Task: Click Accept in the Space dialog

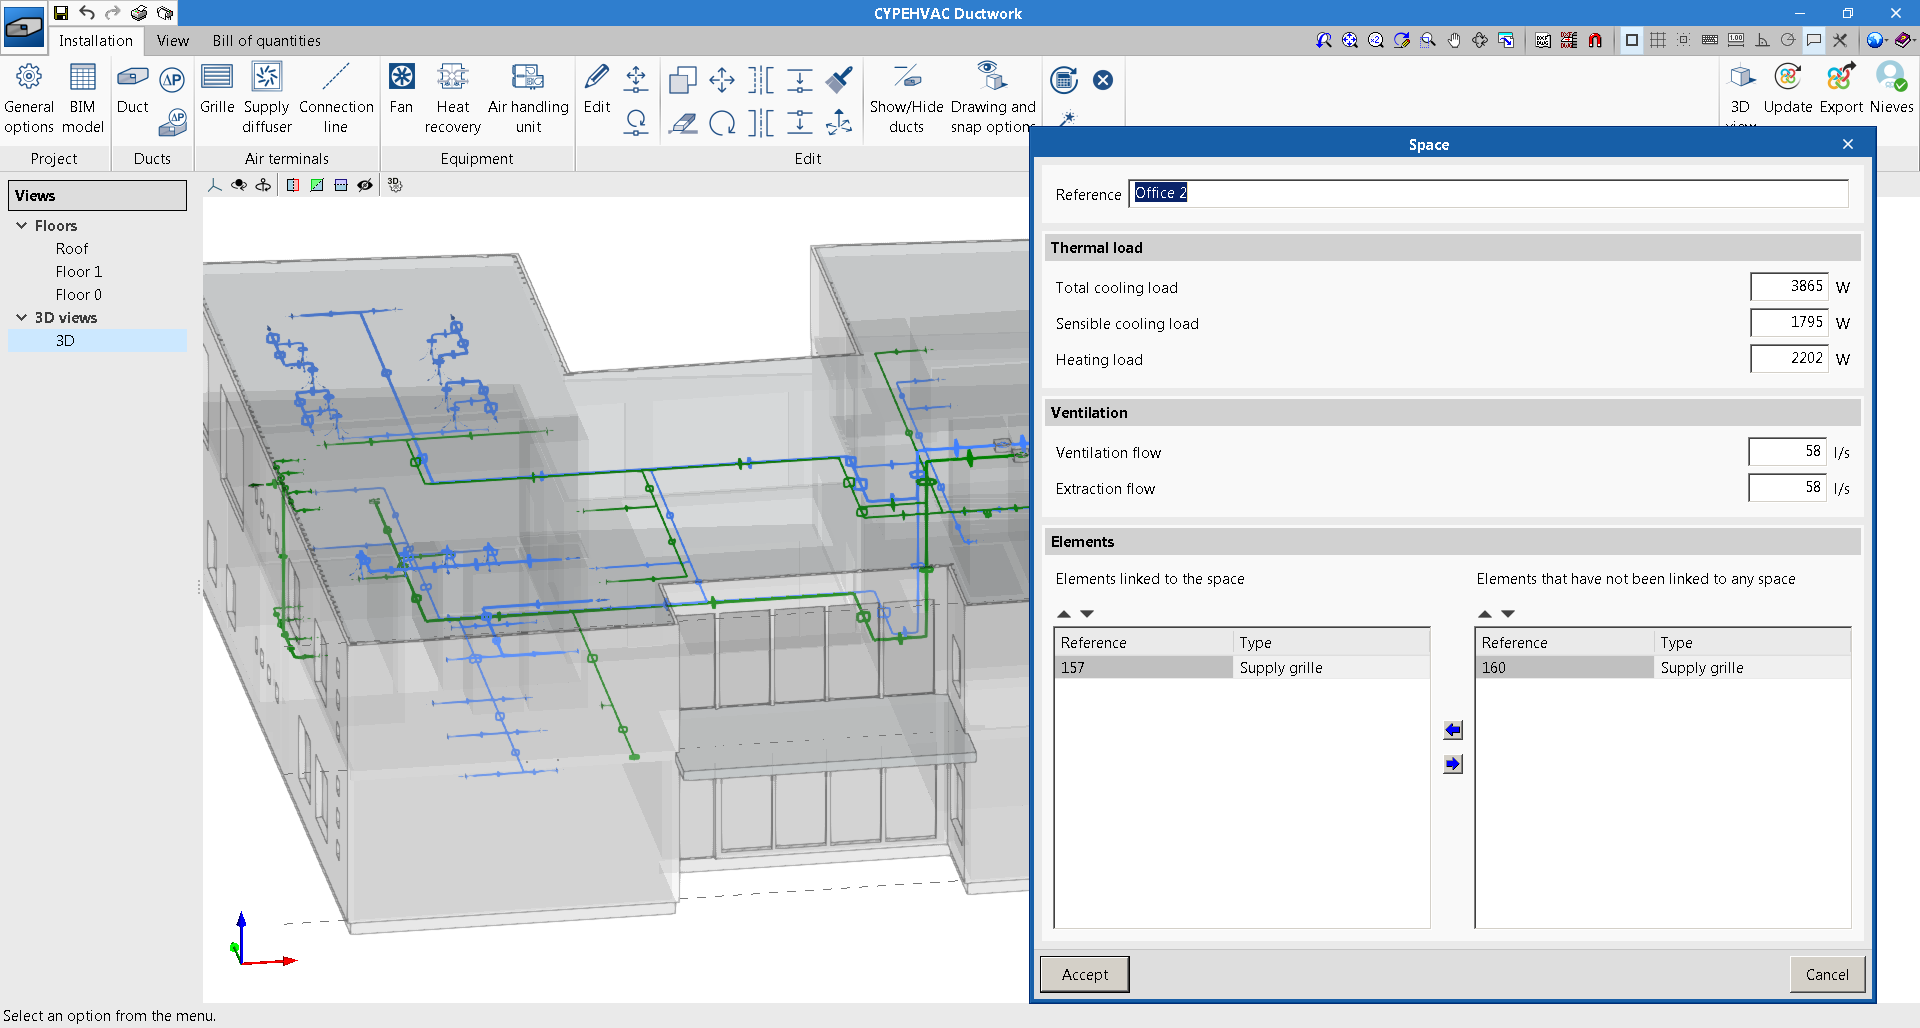Action: coord(1085,974)
